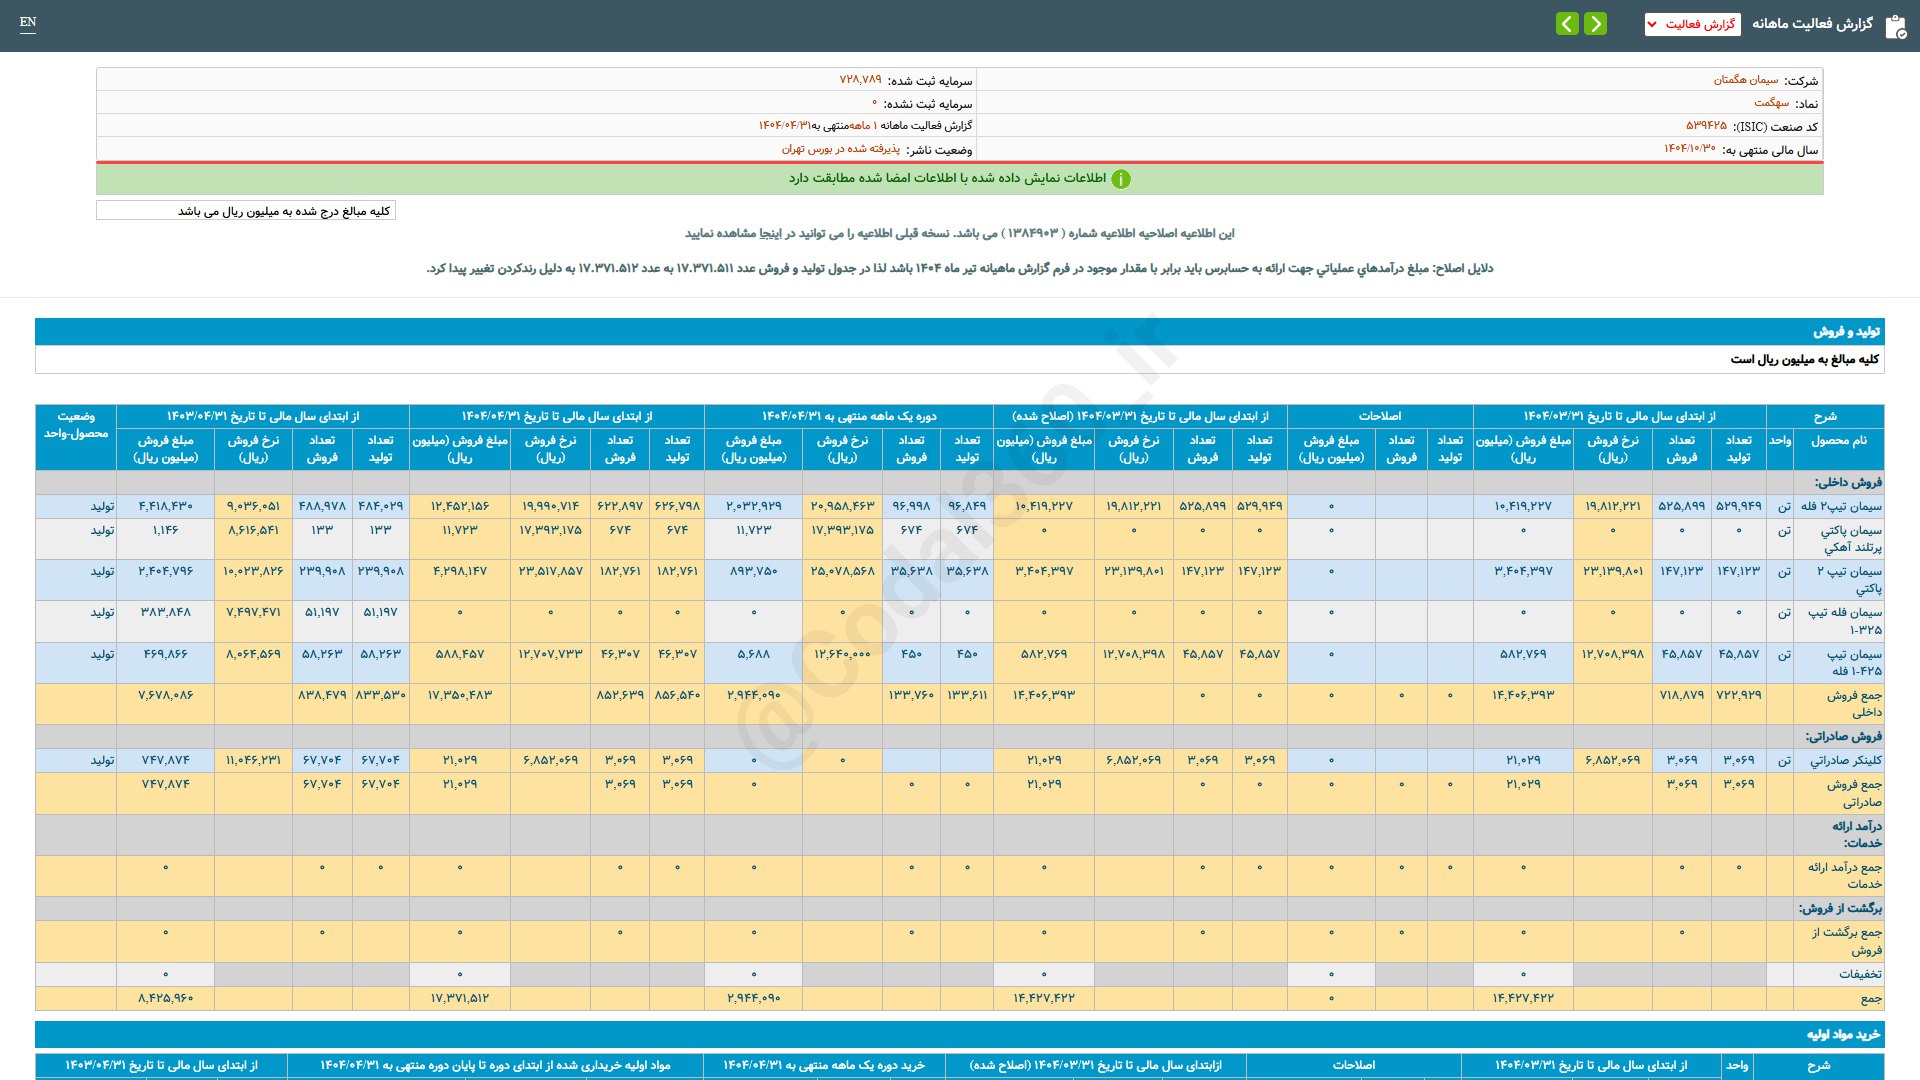Screen dimensions: 1920x1080
Task: Click the وضعیت محصول-واحد column header
Action: coord(76,425)
